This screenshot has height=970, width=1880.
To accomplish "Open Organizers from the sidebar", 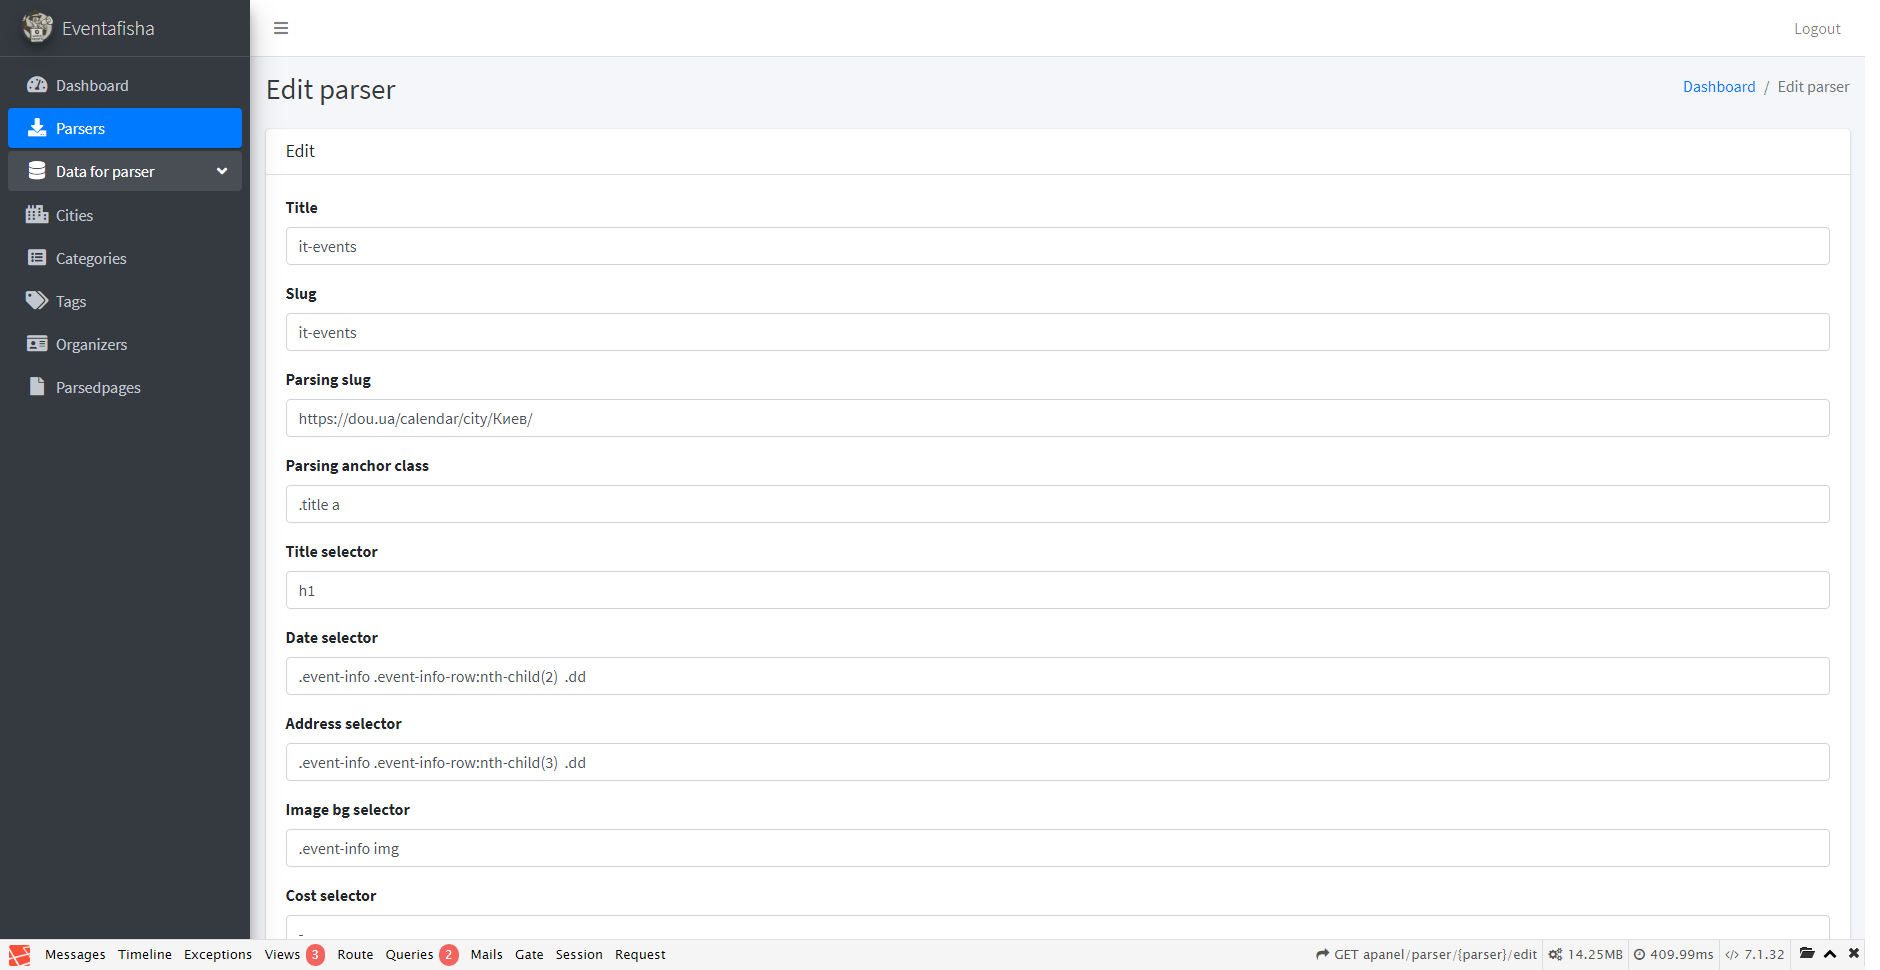I will tap(91, 344).
